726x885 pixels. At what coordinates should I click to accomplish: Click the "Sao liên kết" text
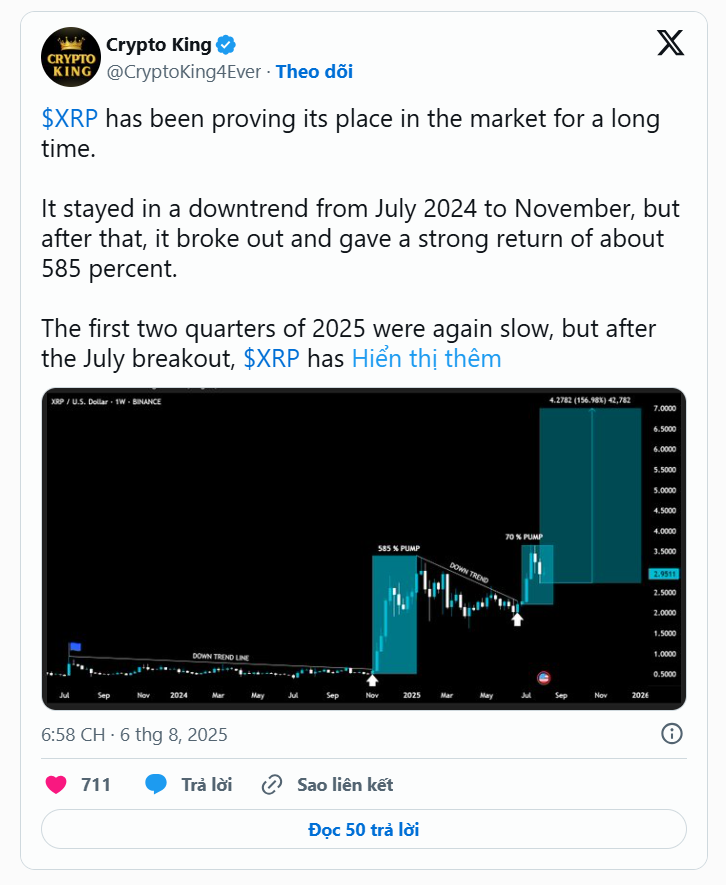(345, 785)
